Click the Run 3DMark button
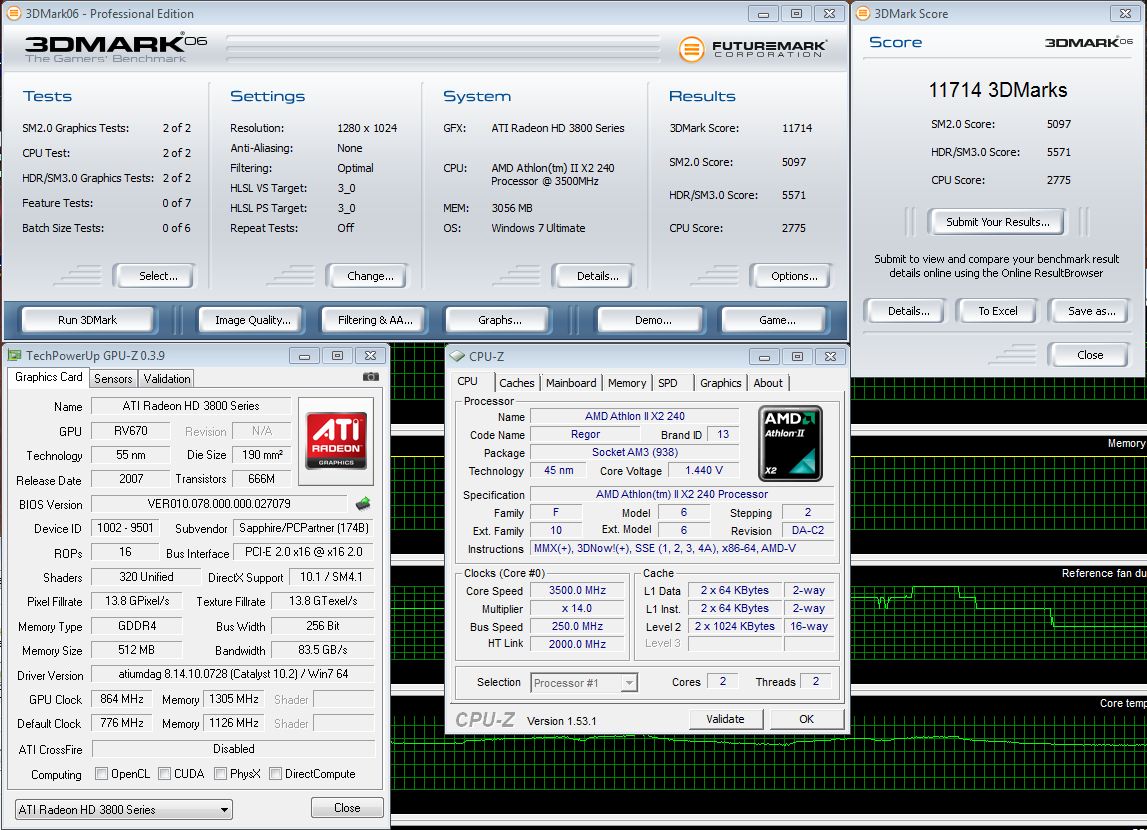1147x830 pixels. 88,320
